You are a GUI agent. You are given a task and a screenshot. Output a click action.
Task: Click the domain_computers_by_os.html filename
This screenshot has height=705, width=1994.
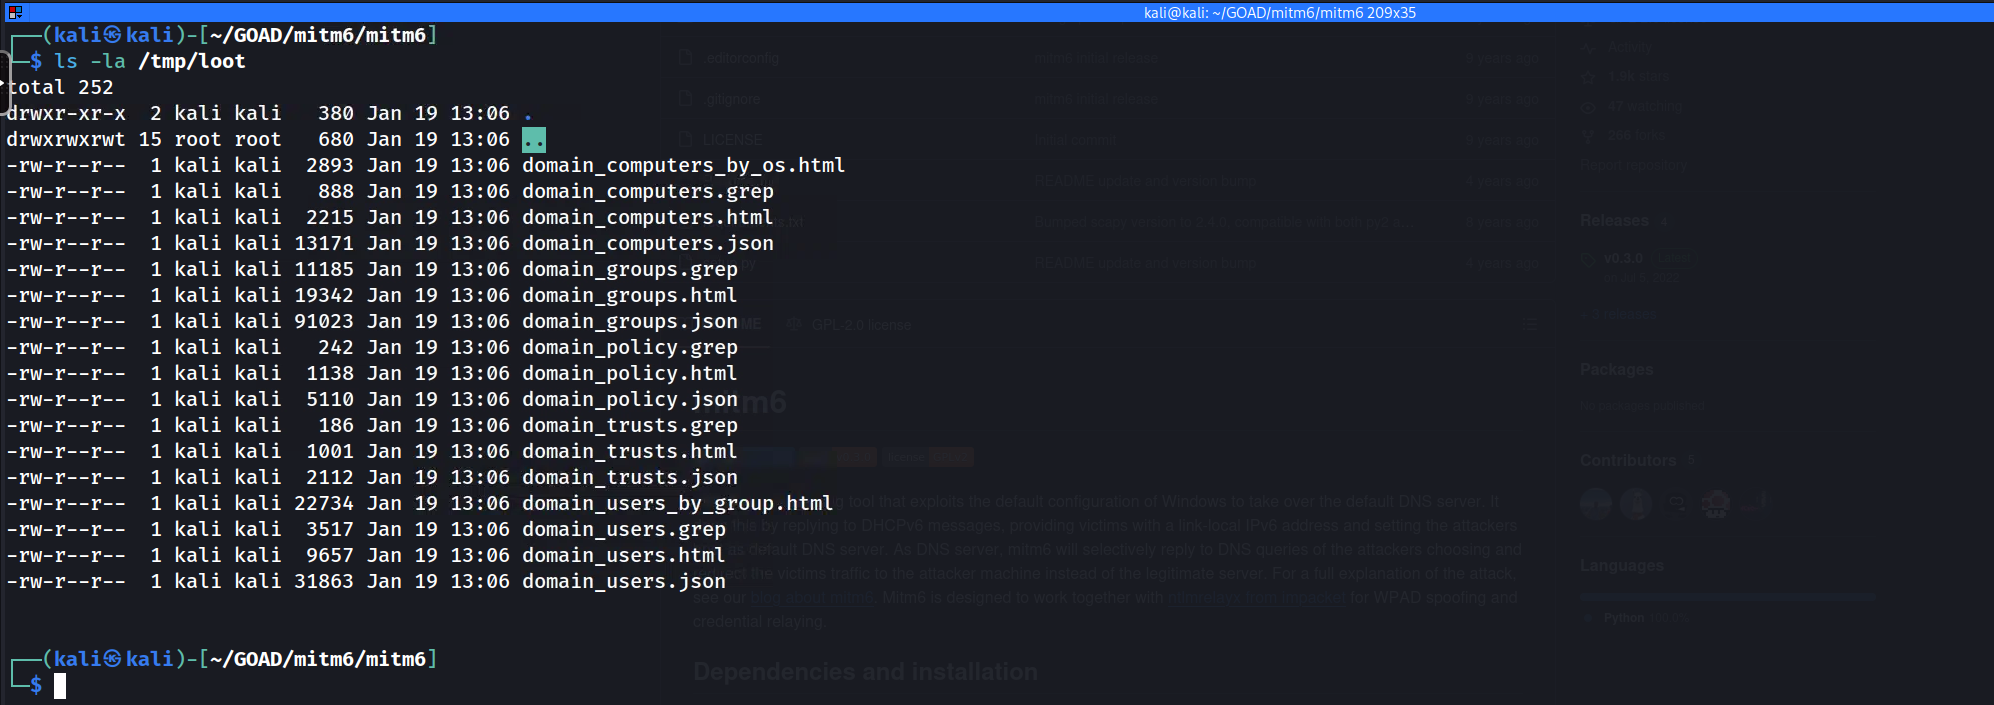pos(683,165)
